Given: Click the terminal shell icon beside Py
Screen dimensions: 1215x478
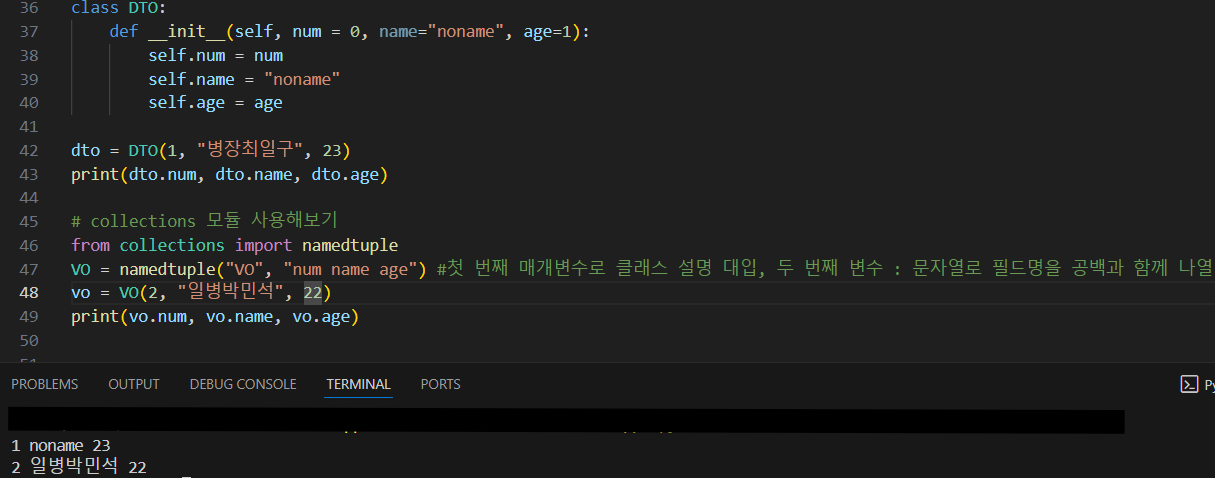Looking at the screenshot, I should [1189, 384].
